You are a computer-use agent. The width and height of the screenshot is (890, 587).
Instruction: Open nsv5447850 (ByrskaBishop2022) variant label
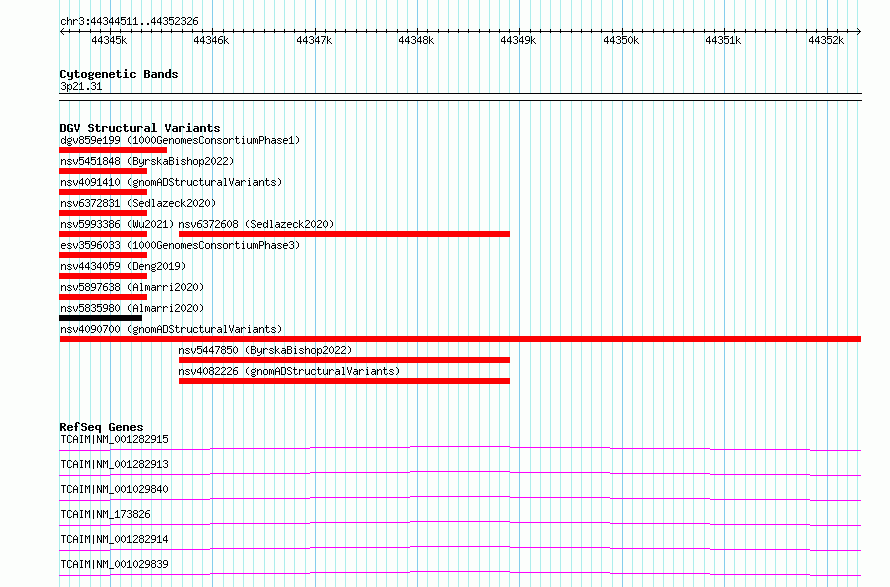pos(265,350)
